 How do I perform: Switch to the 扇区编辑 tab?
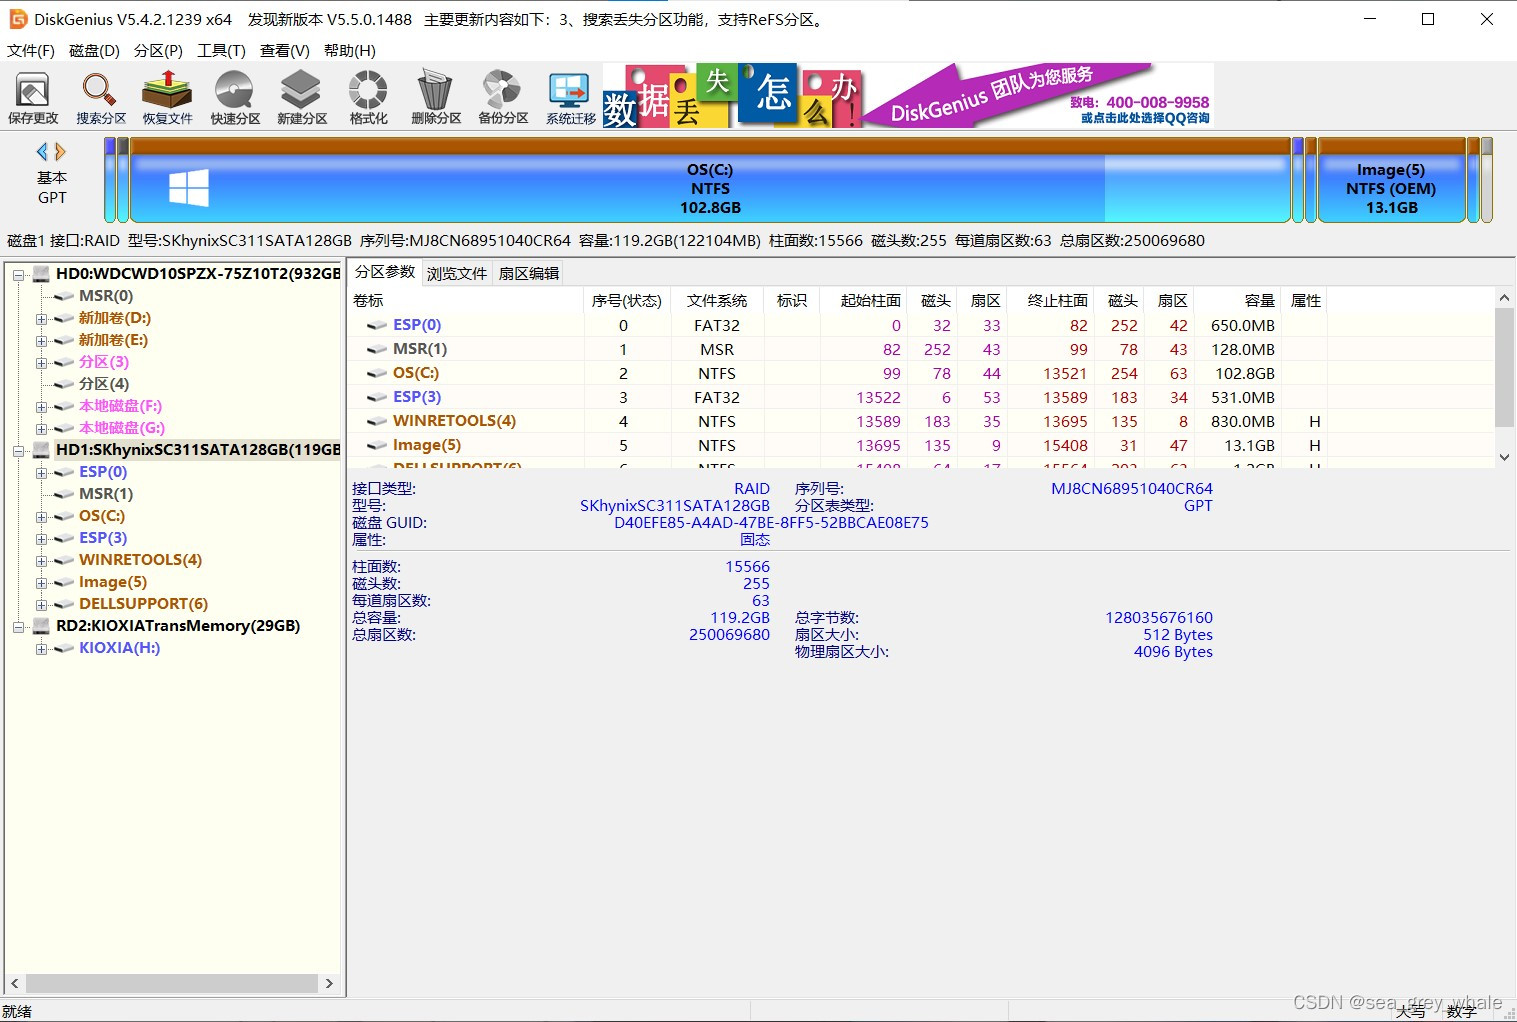pyautogui.click(x=529, y=274)
